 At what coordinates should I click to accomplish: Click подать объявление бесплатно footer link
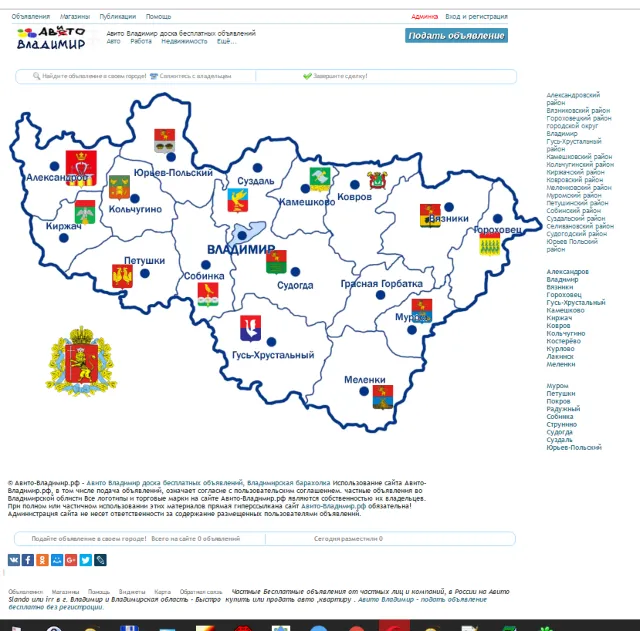(247, 603)
